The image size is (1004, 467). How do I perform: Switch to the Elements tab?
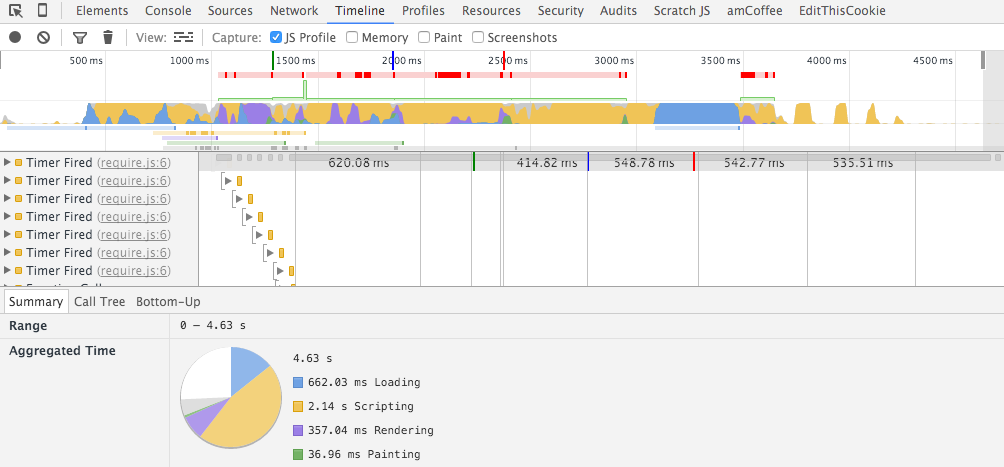[102, 11]
